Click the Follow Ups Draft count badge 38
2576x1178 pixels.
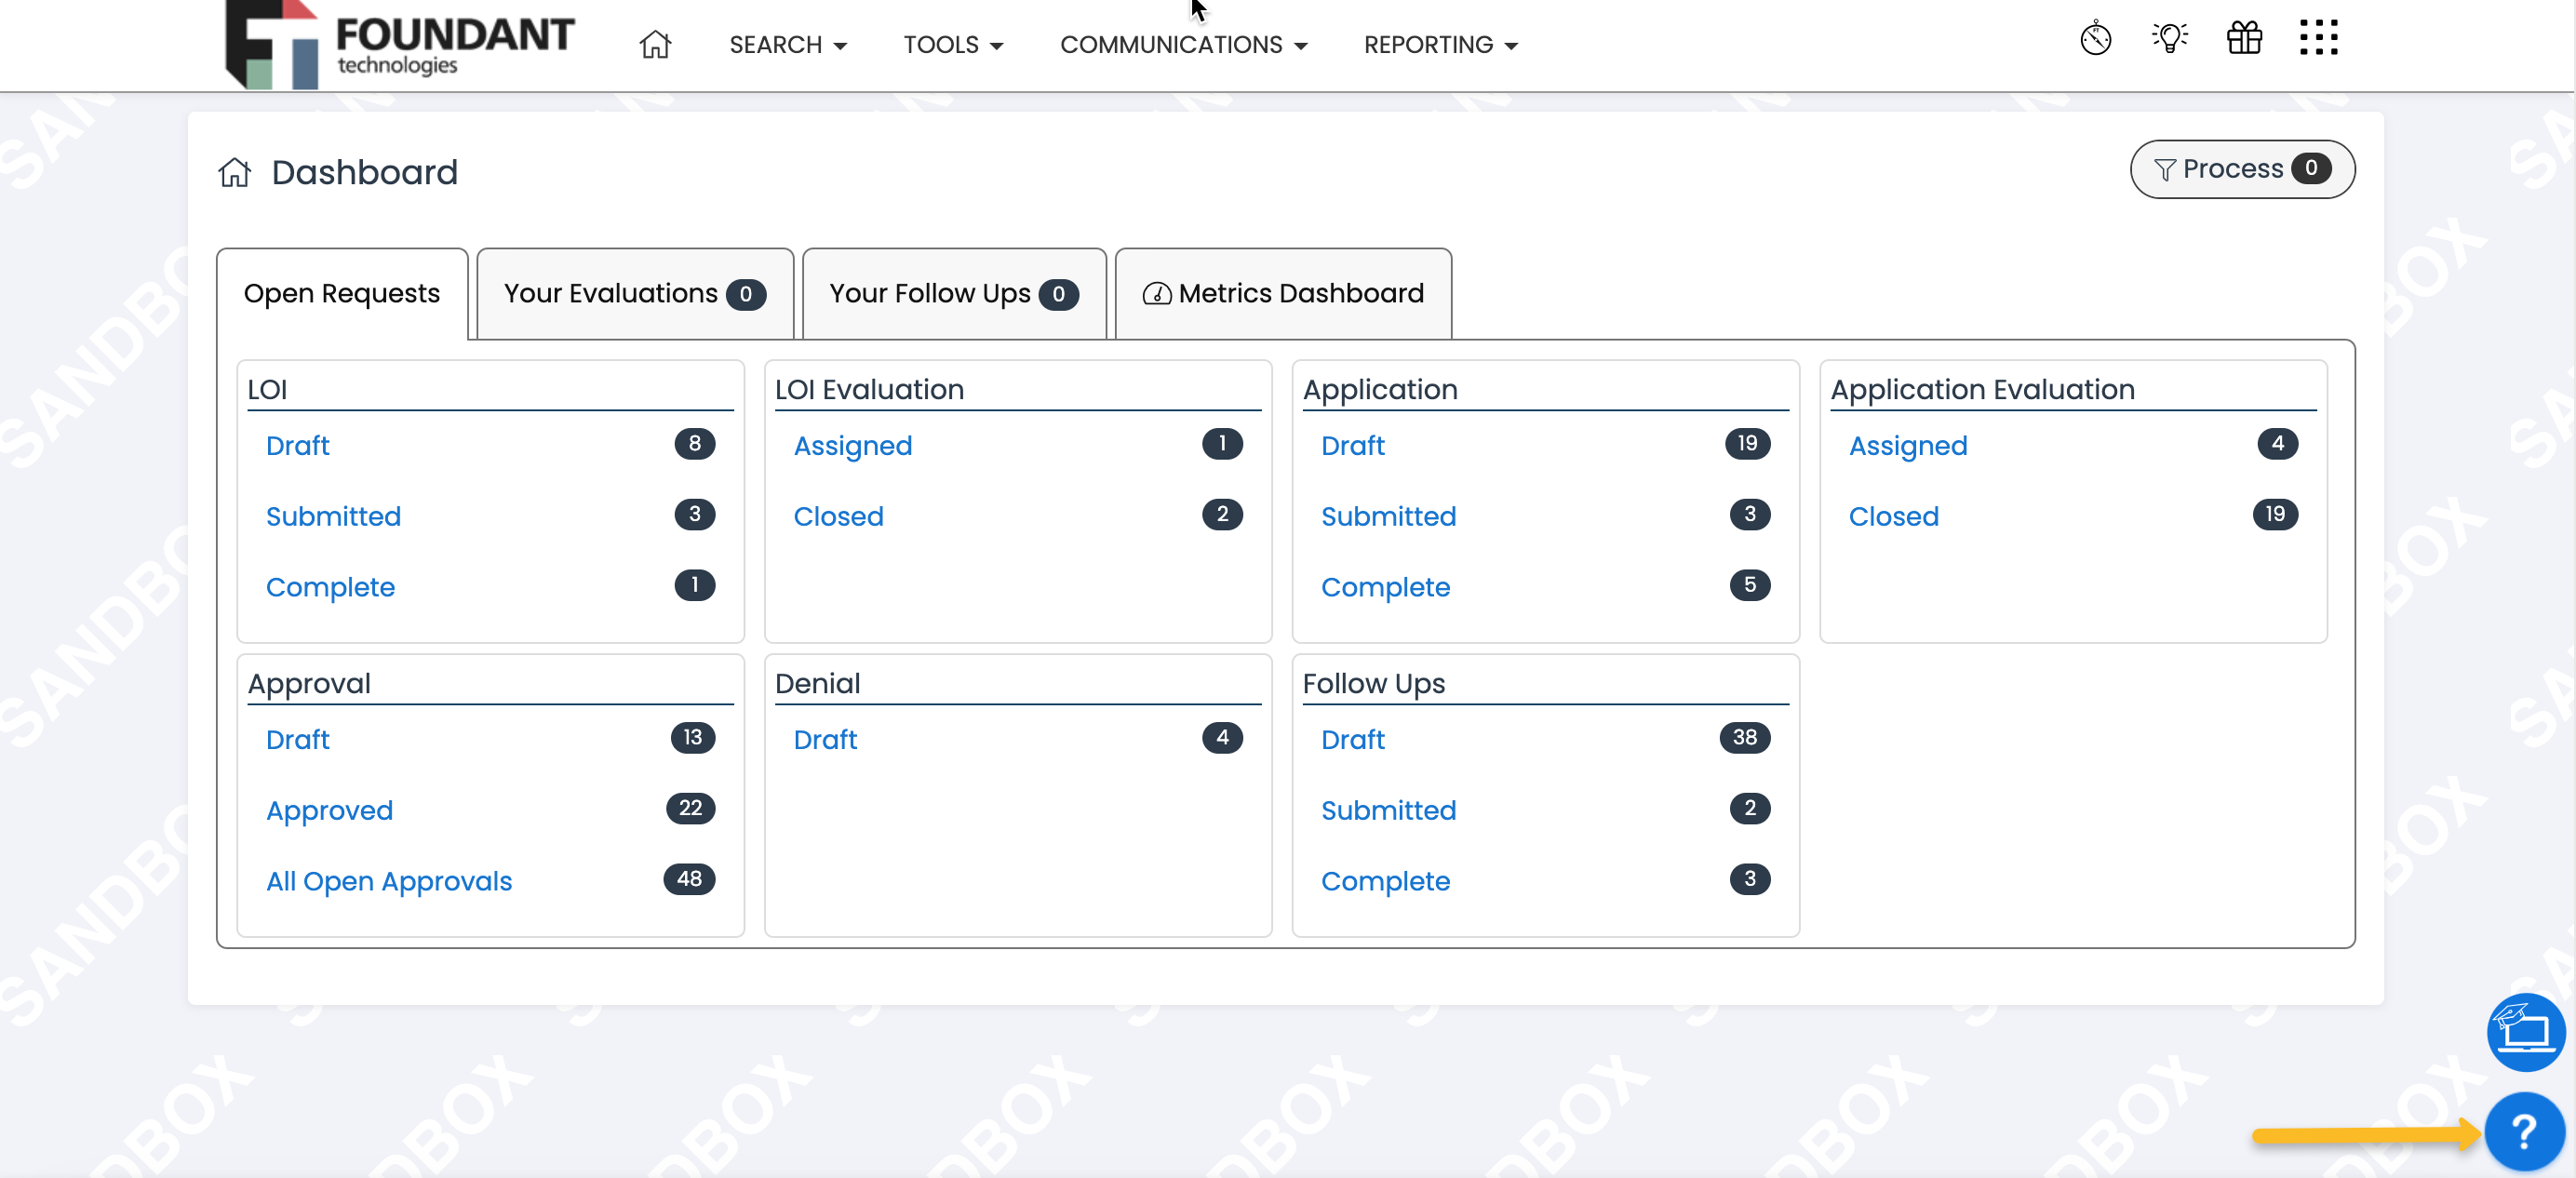1743,738
